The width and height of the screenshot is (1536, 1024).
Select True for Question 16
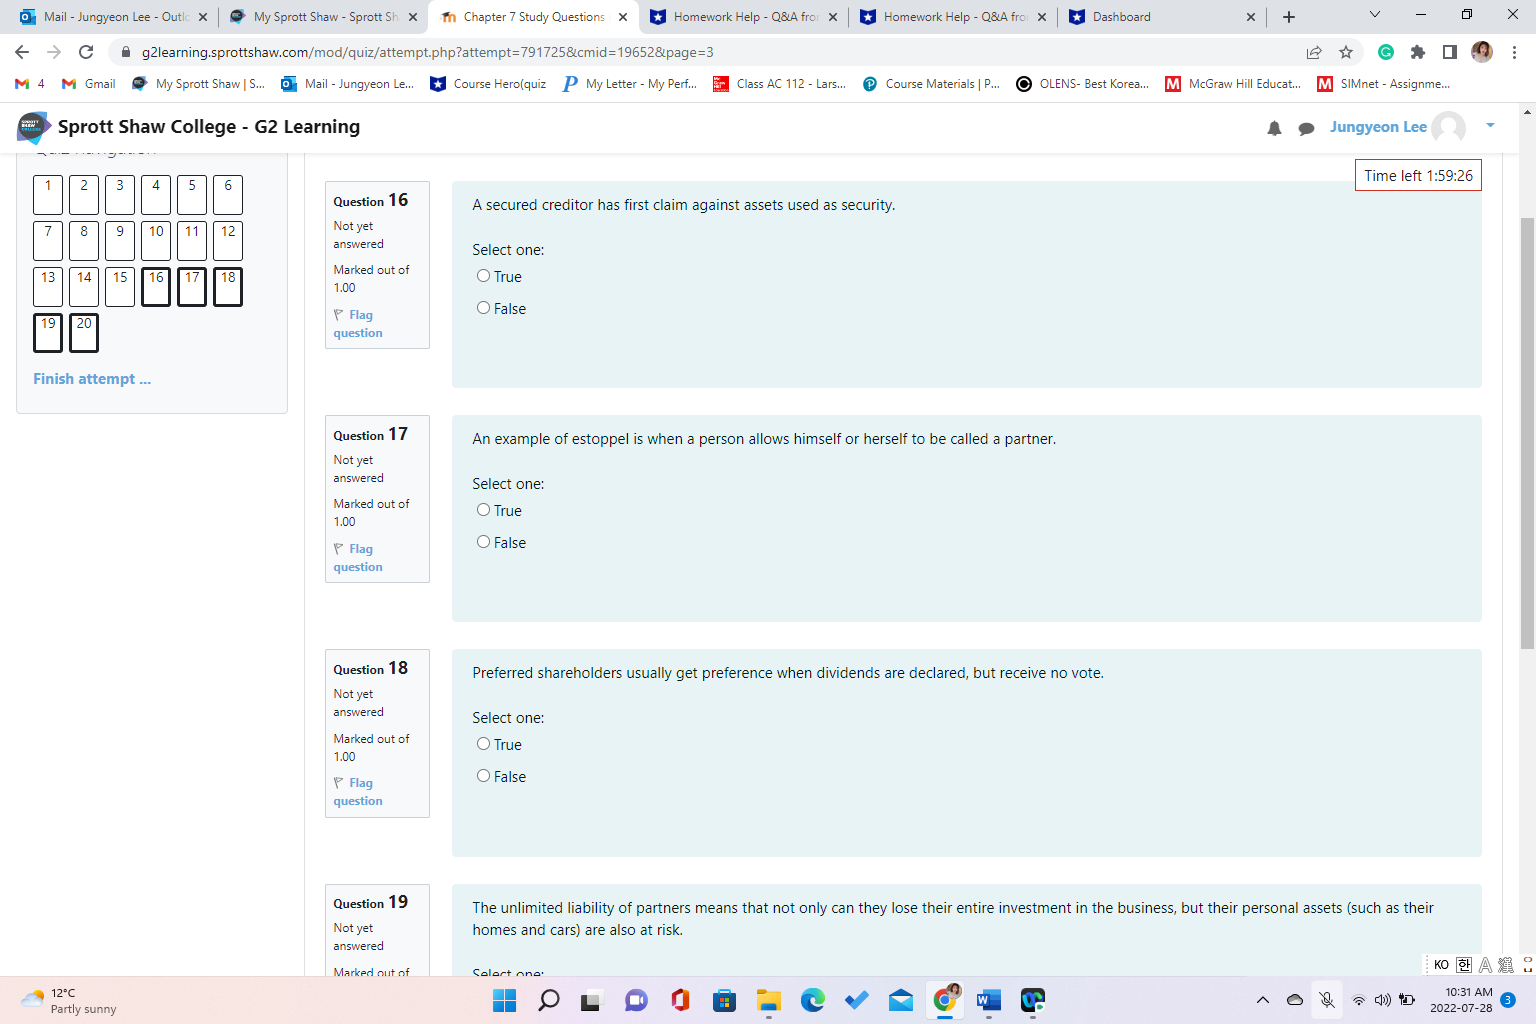(483, 275)
